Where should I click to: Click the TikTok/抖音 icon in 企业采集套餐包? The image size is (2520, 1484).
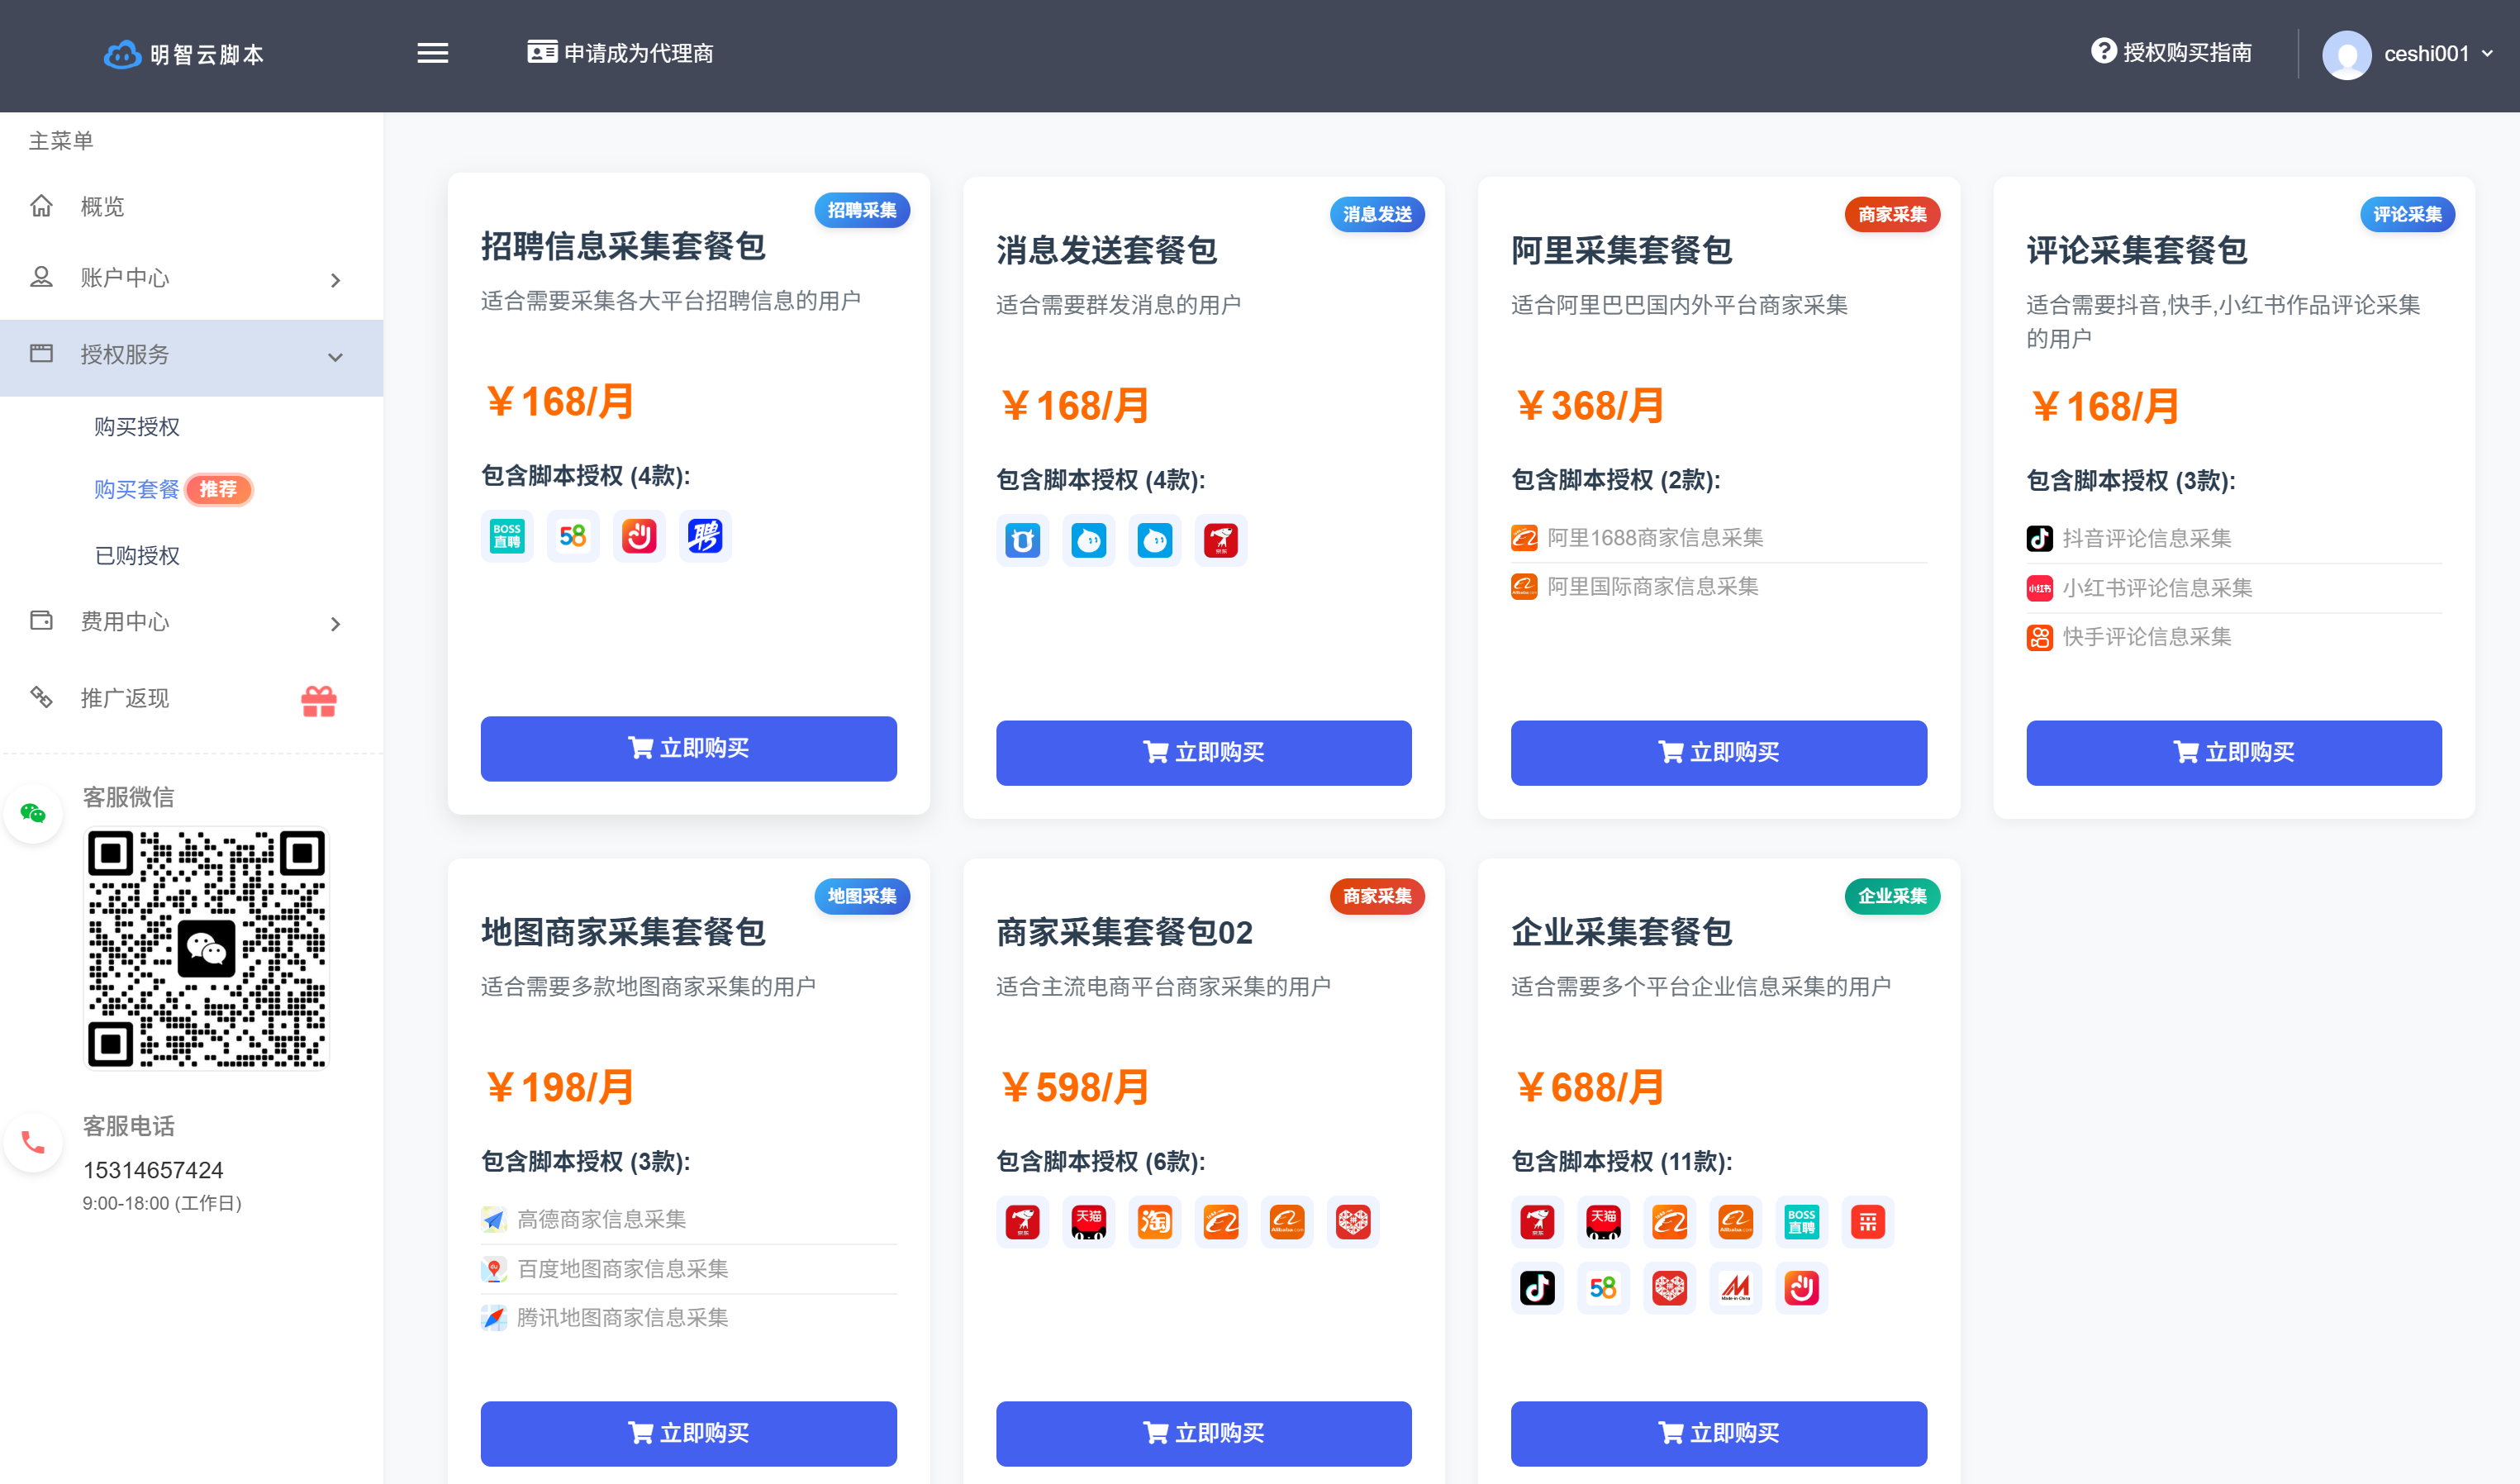[1537, 1287]
